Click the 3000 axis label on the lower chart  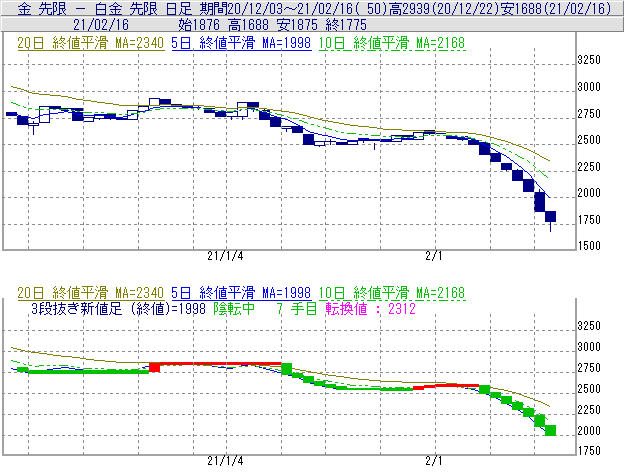(x=589, y=347)
